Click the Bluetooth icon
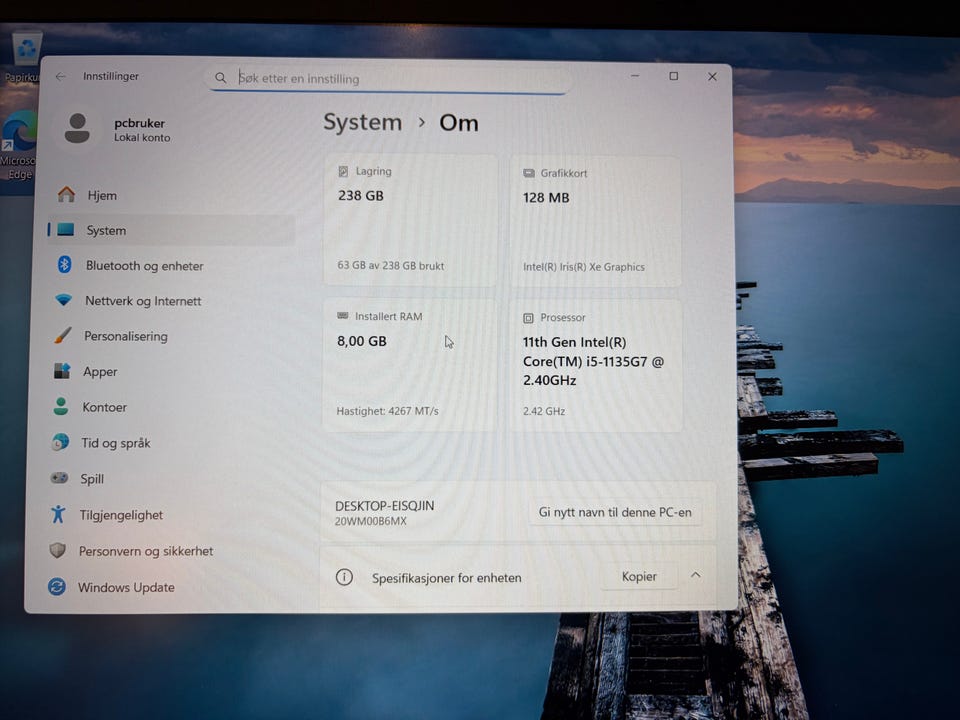960x720 pixels. tap(64, 264)
